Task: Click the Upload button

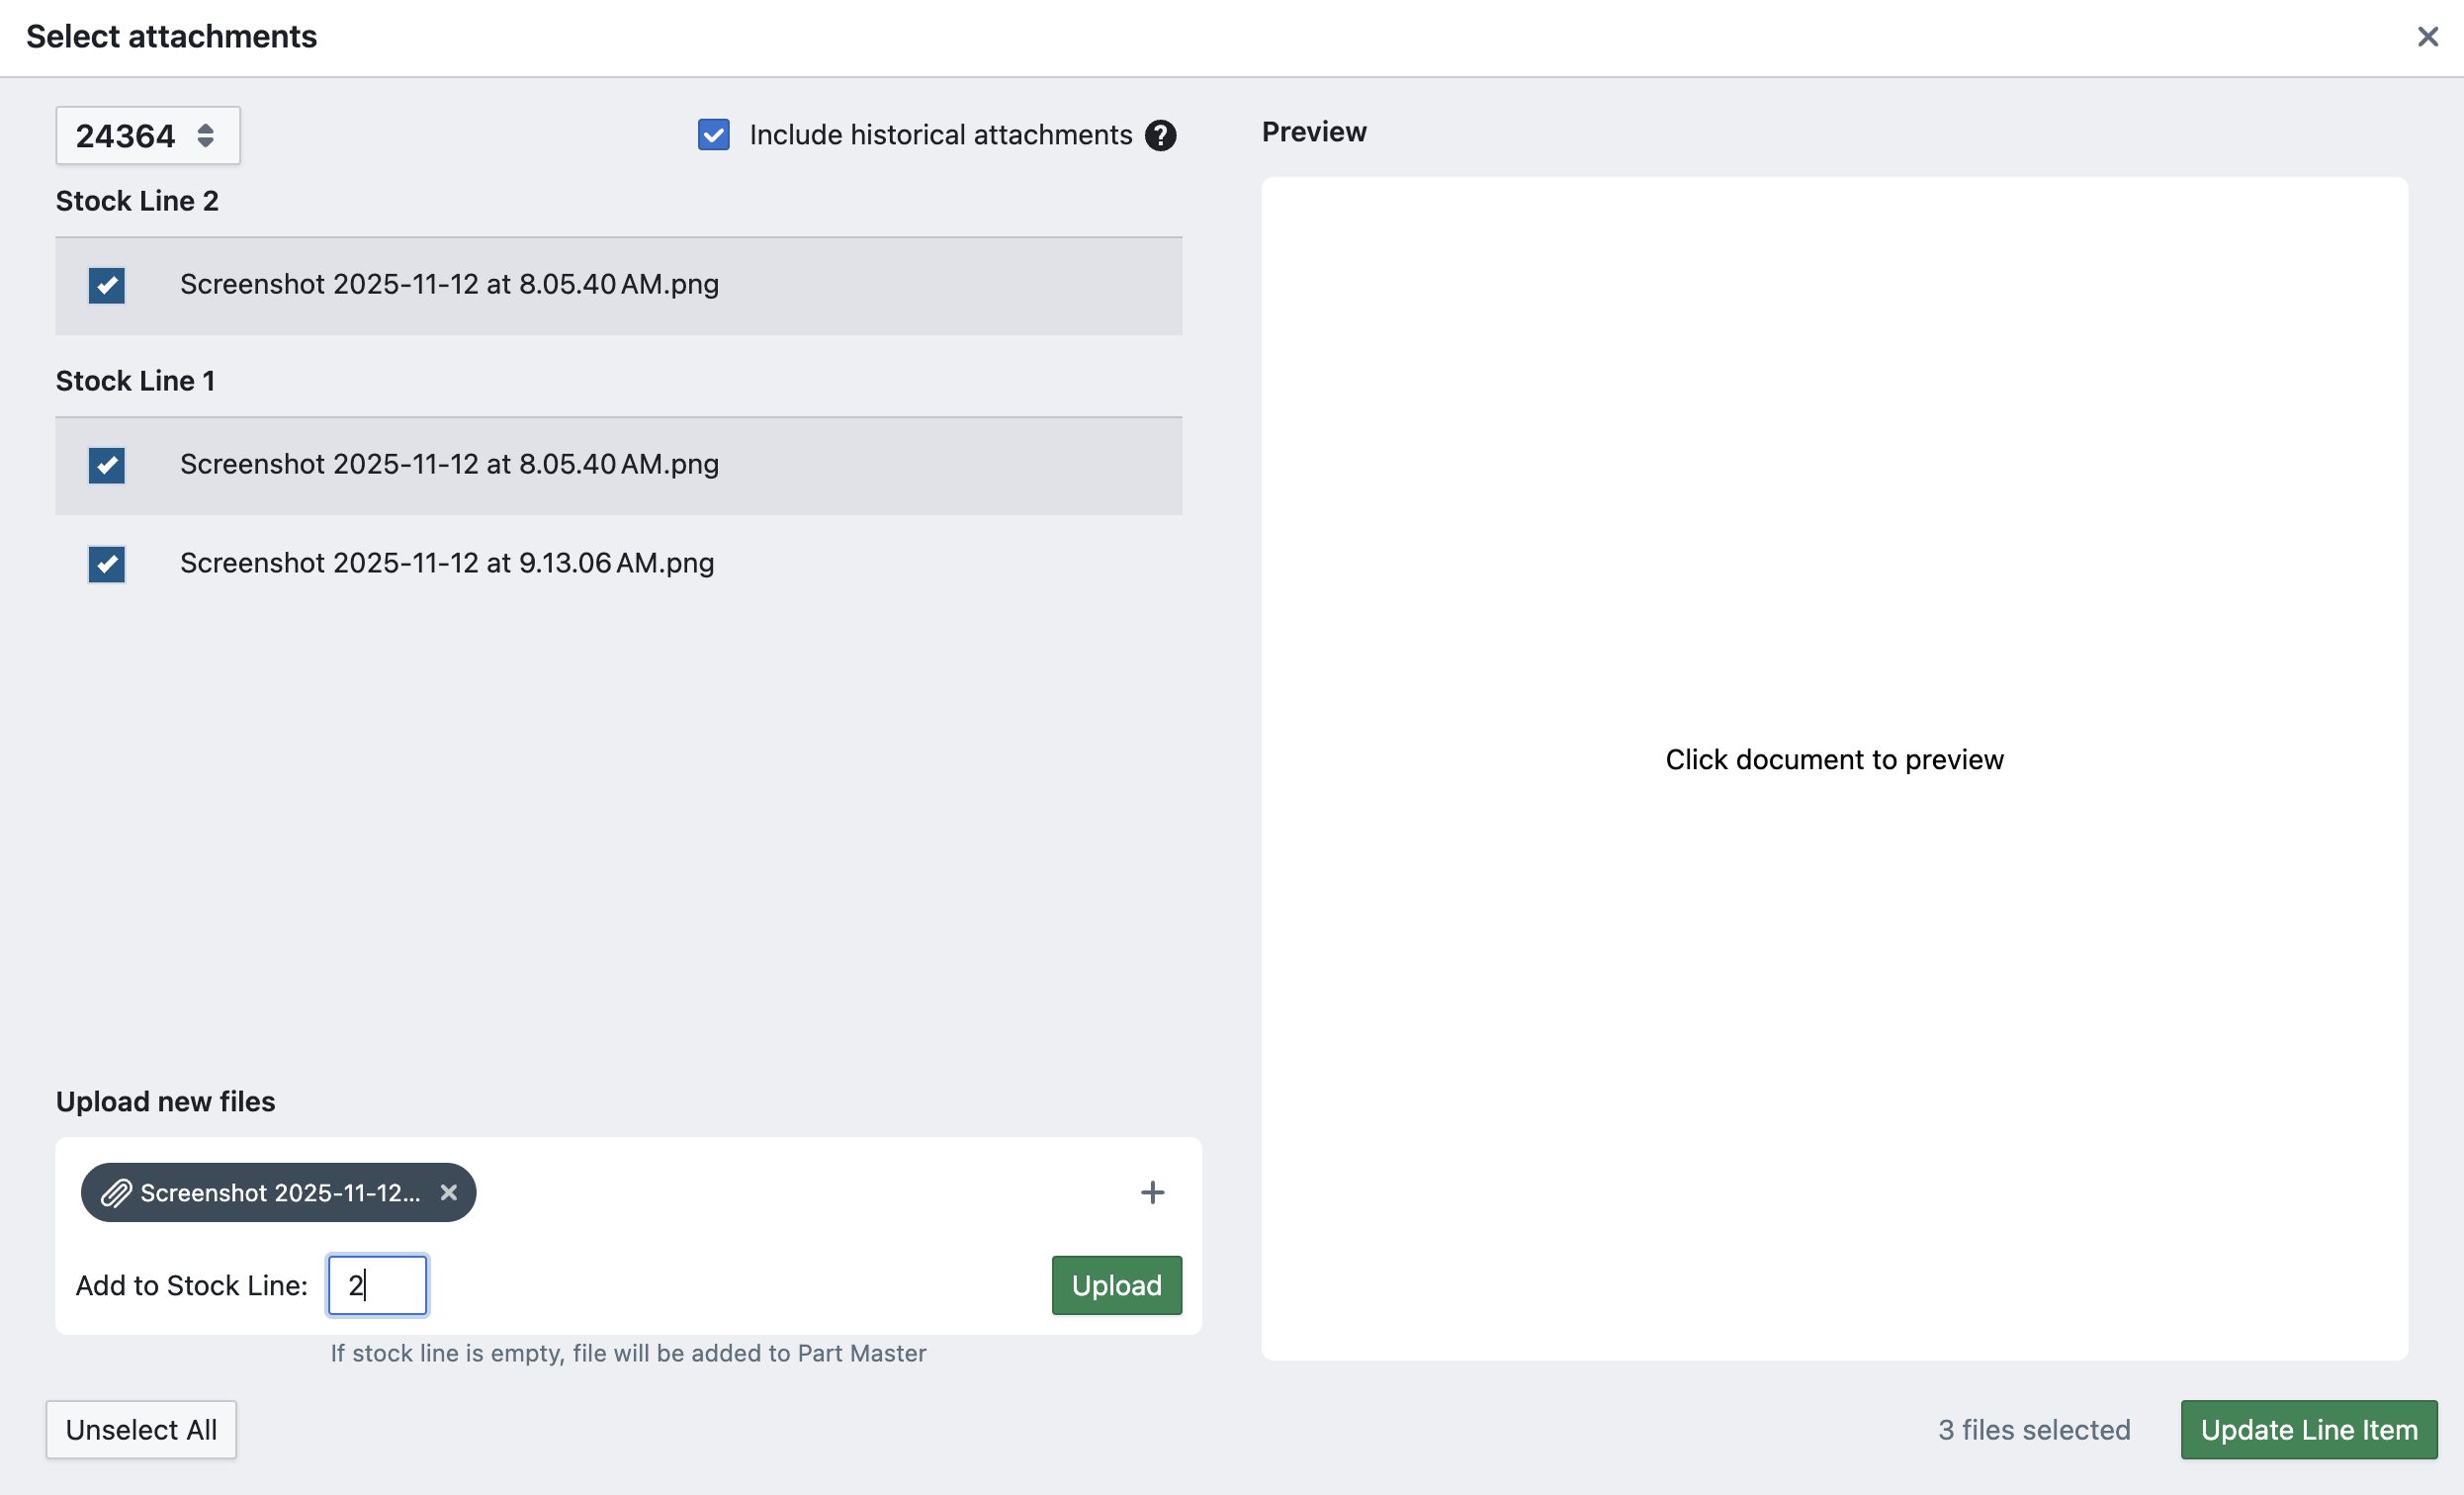Action: click(x=1116, y=1285)
